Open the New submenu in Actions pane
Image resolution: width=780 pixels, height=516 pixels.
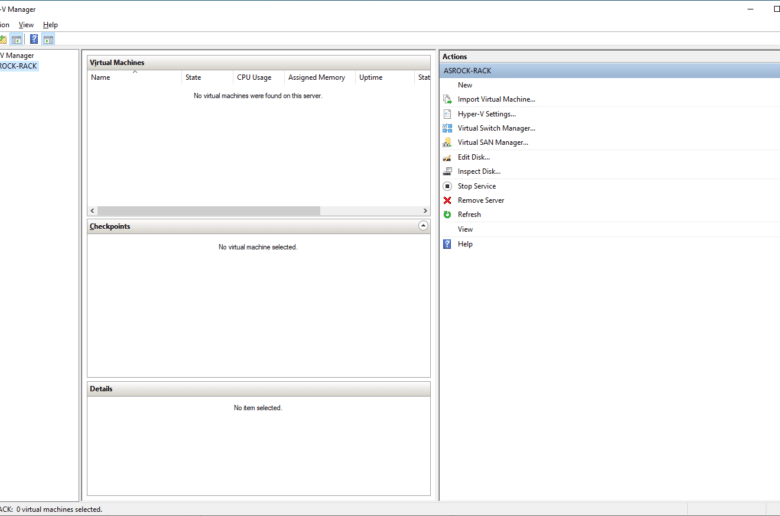465,85
